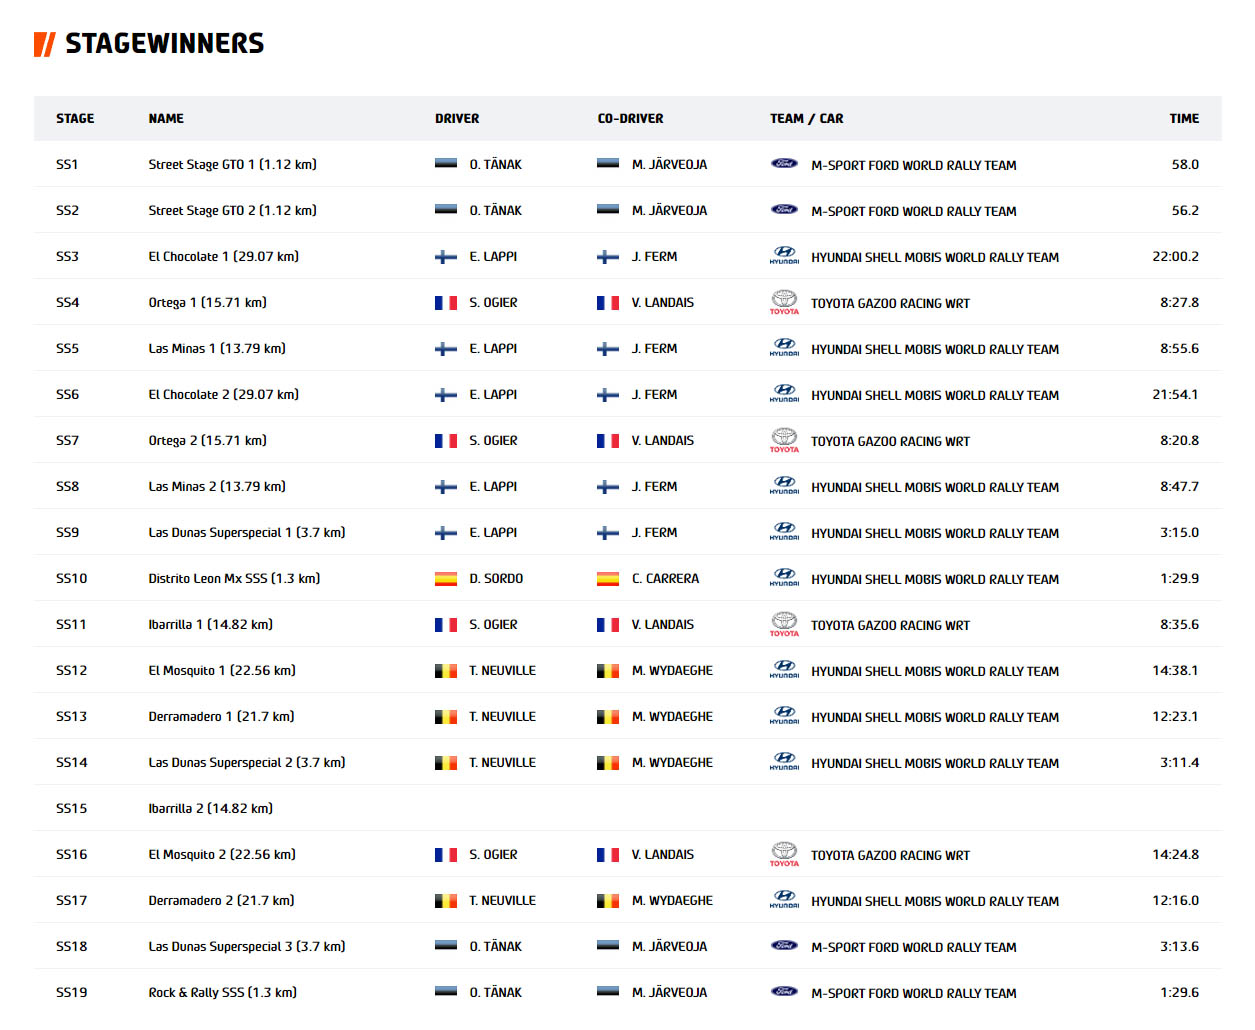This screenshot has height=1030, width=1255.
Task: Click the STAGE column header
Action: 75,118
